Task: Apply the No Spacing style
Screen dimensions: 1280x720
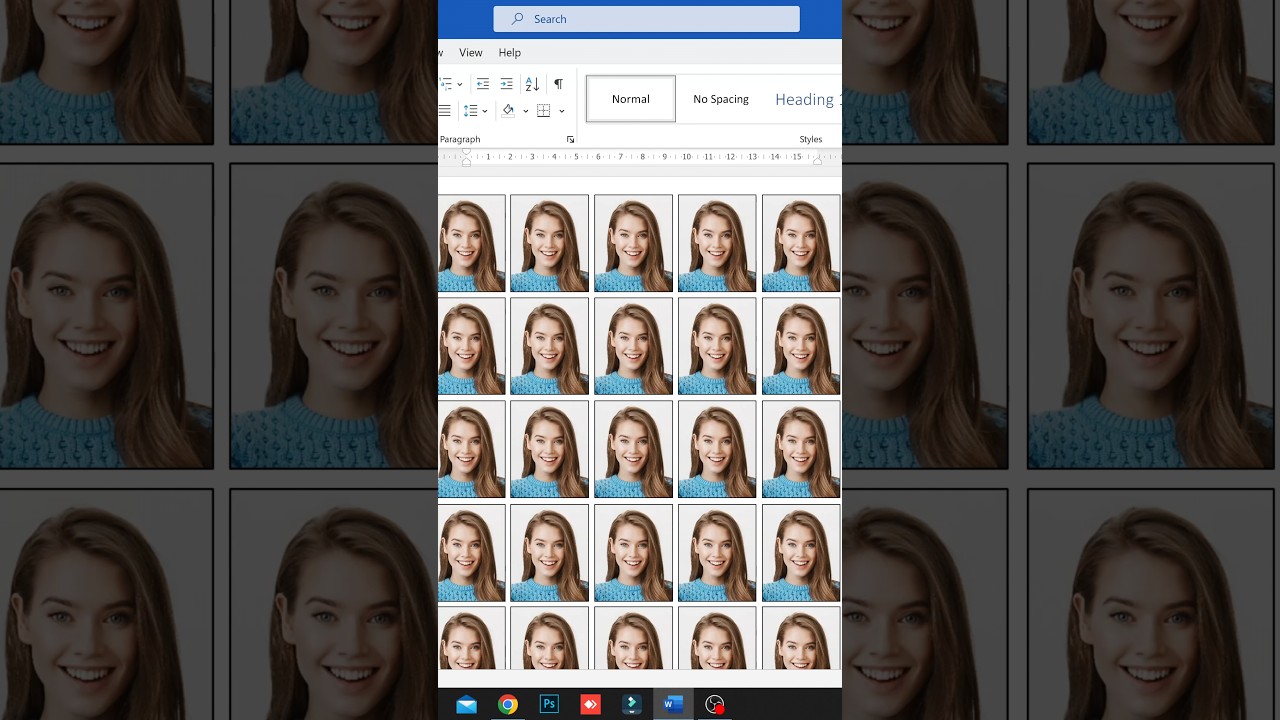Action: (x=721, y=99)
